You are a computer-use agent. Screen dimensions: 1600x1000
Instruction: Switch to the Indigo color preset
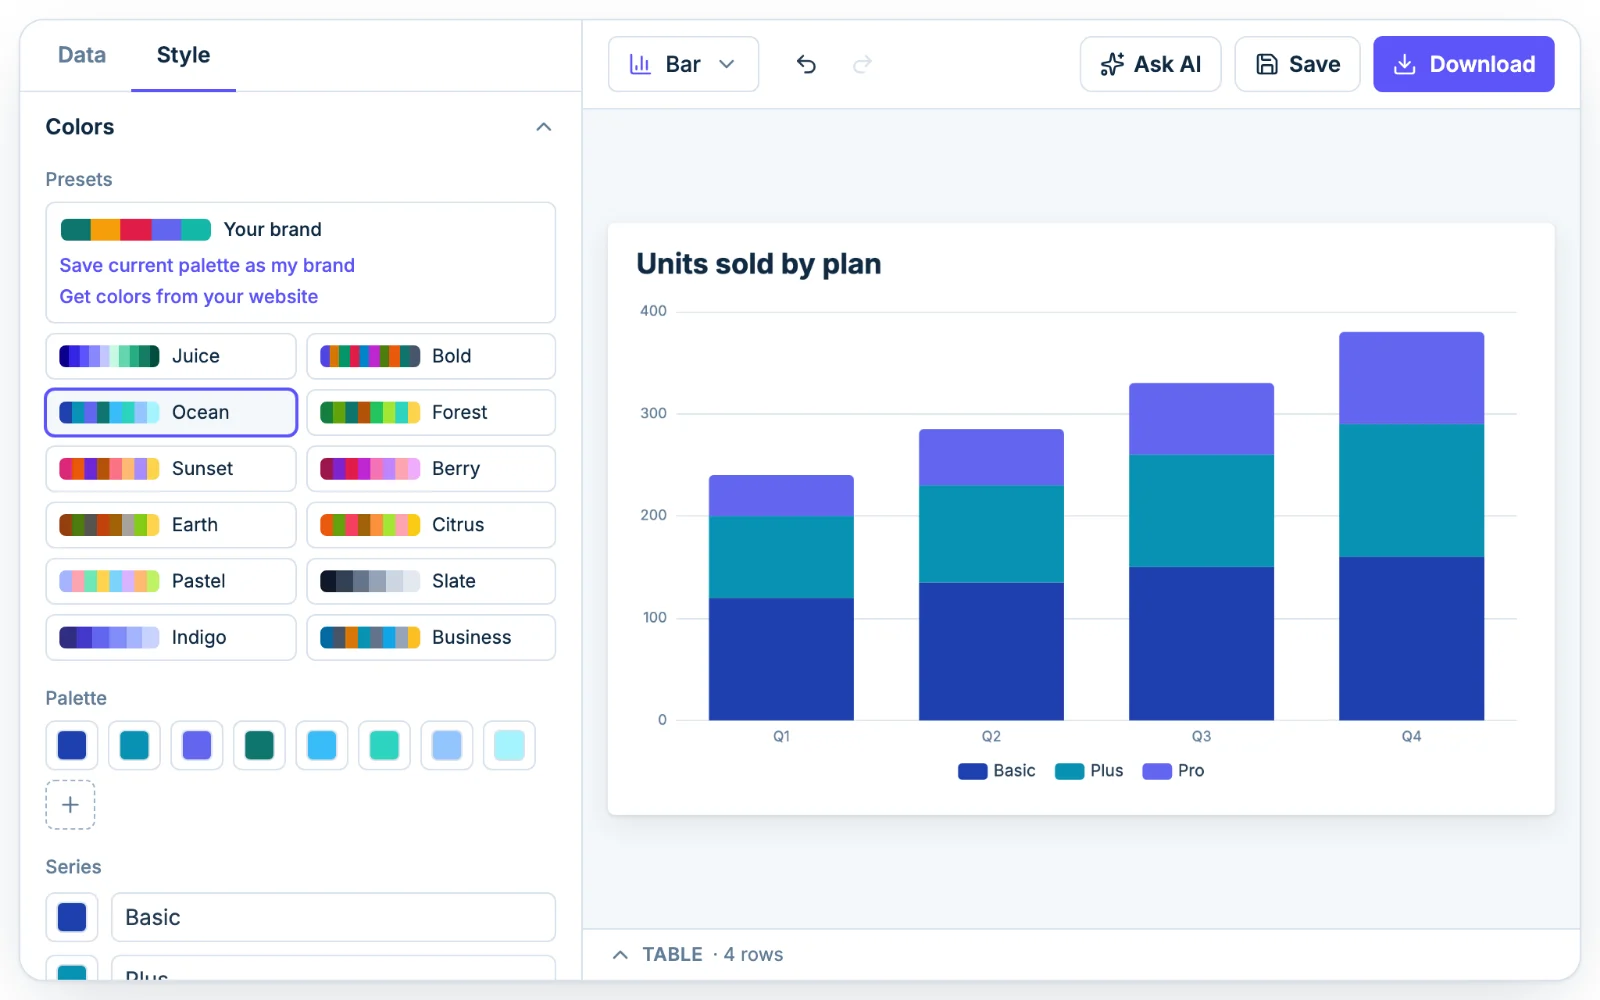click(171, 637)
